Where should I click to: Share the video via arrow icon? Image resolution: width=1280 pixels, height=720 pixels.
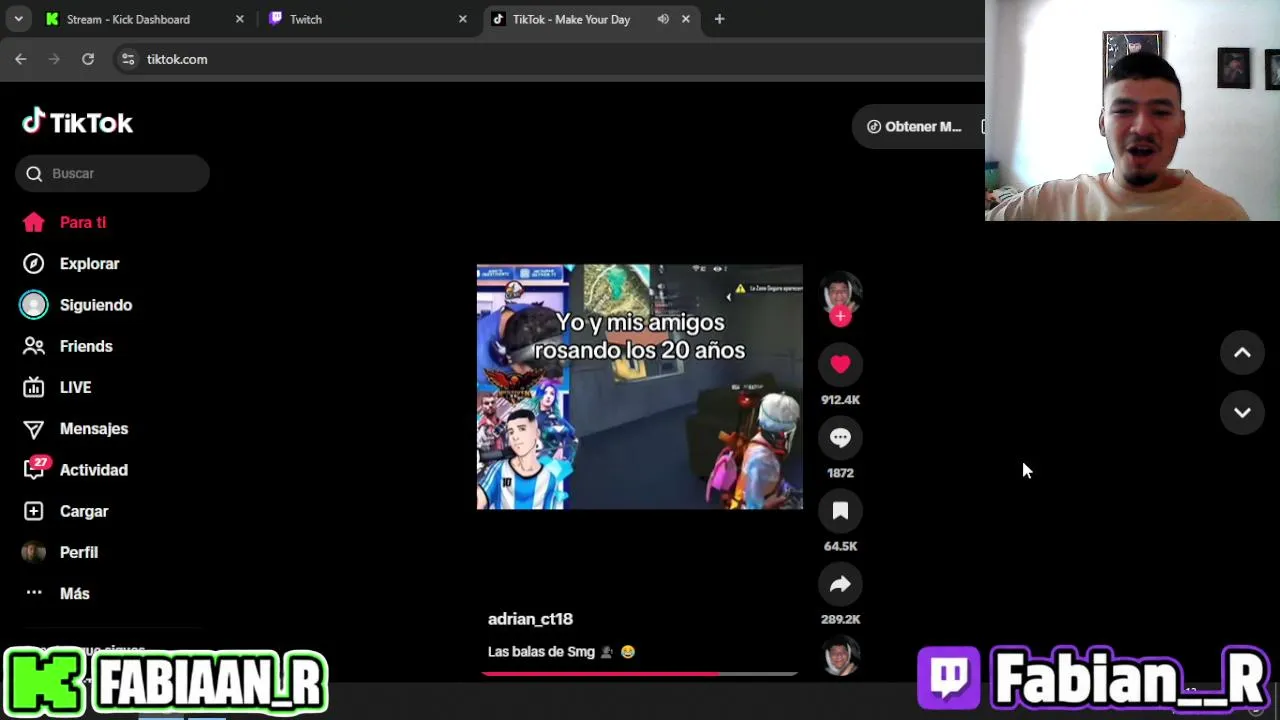click(840, 584)
